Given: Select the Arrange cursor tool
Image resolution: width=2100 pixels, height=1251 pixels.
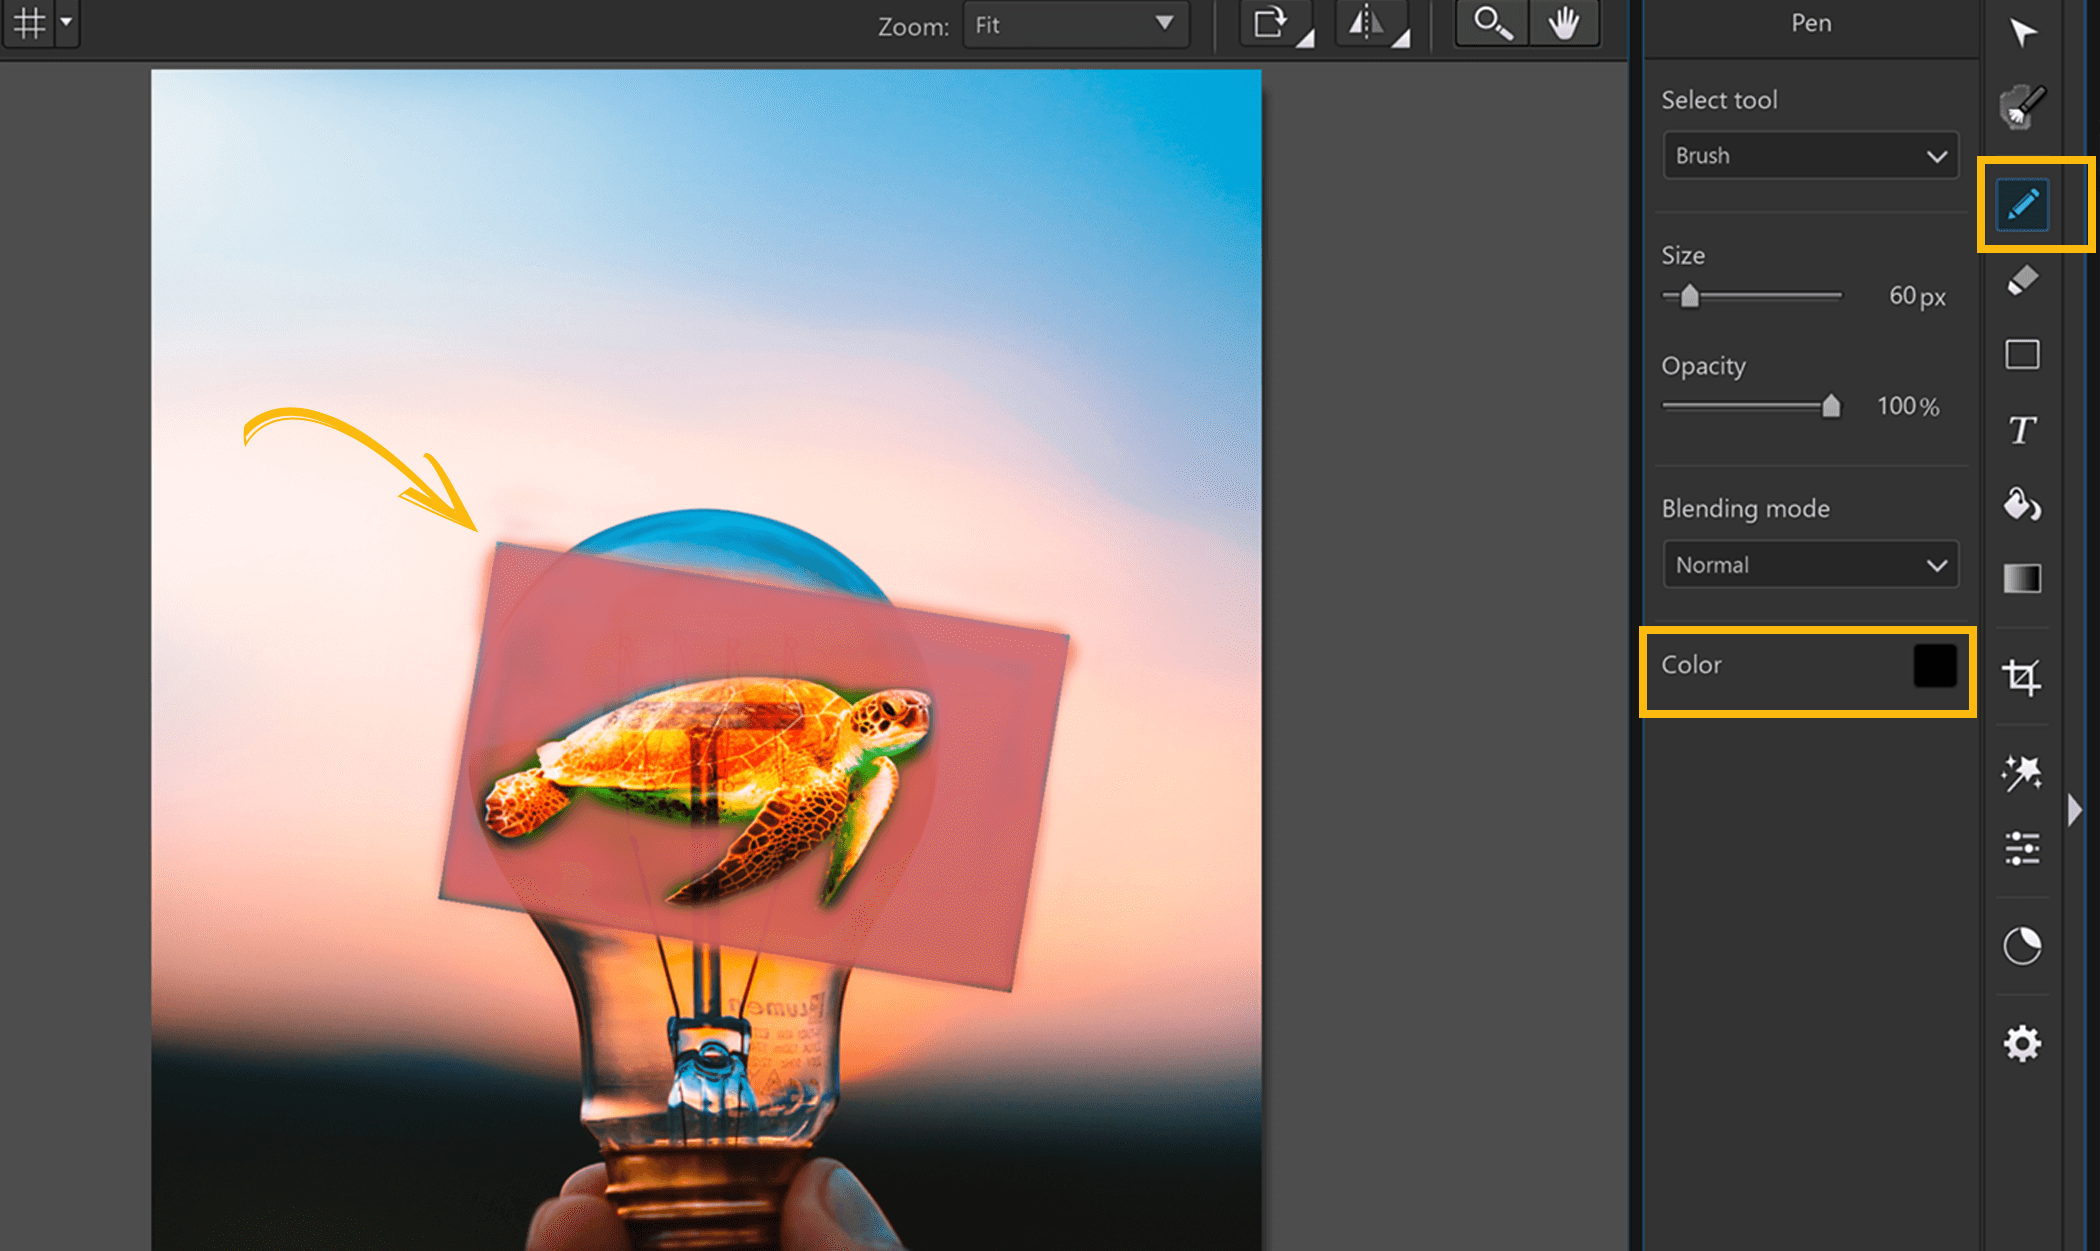Looking at the screenshot, I should coord(2022,33).
